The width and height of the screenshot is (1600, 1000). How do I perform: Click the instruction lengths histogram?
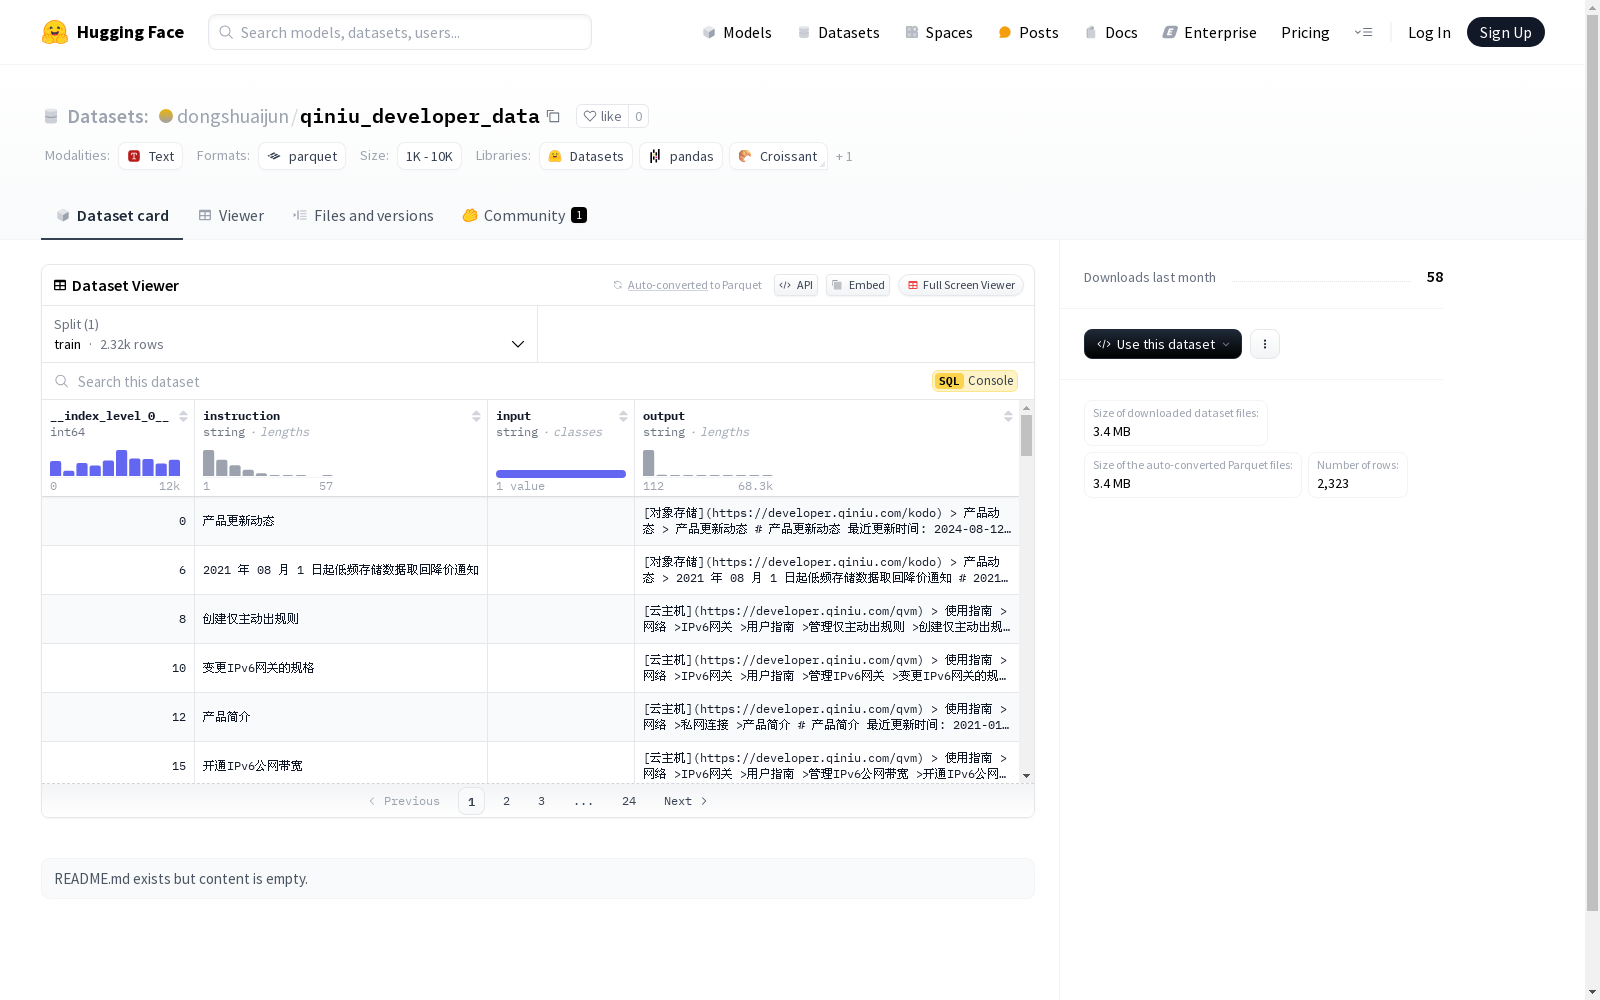tap(268, 463)
